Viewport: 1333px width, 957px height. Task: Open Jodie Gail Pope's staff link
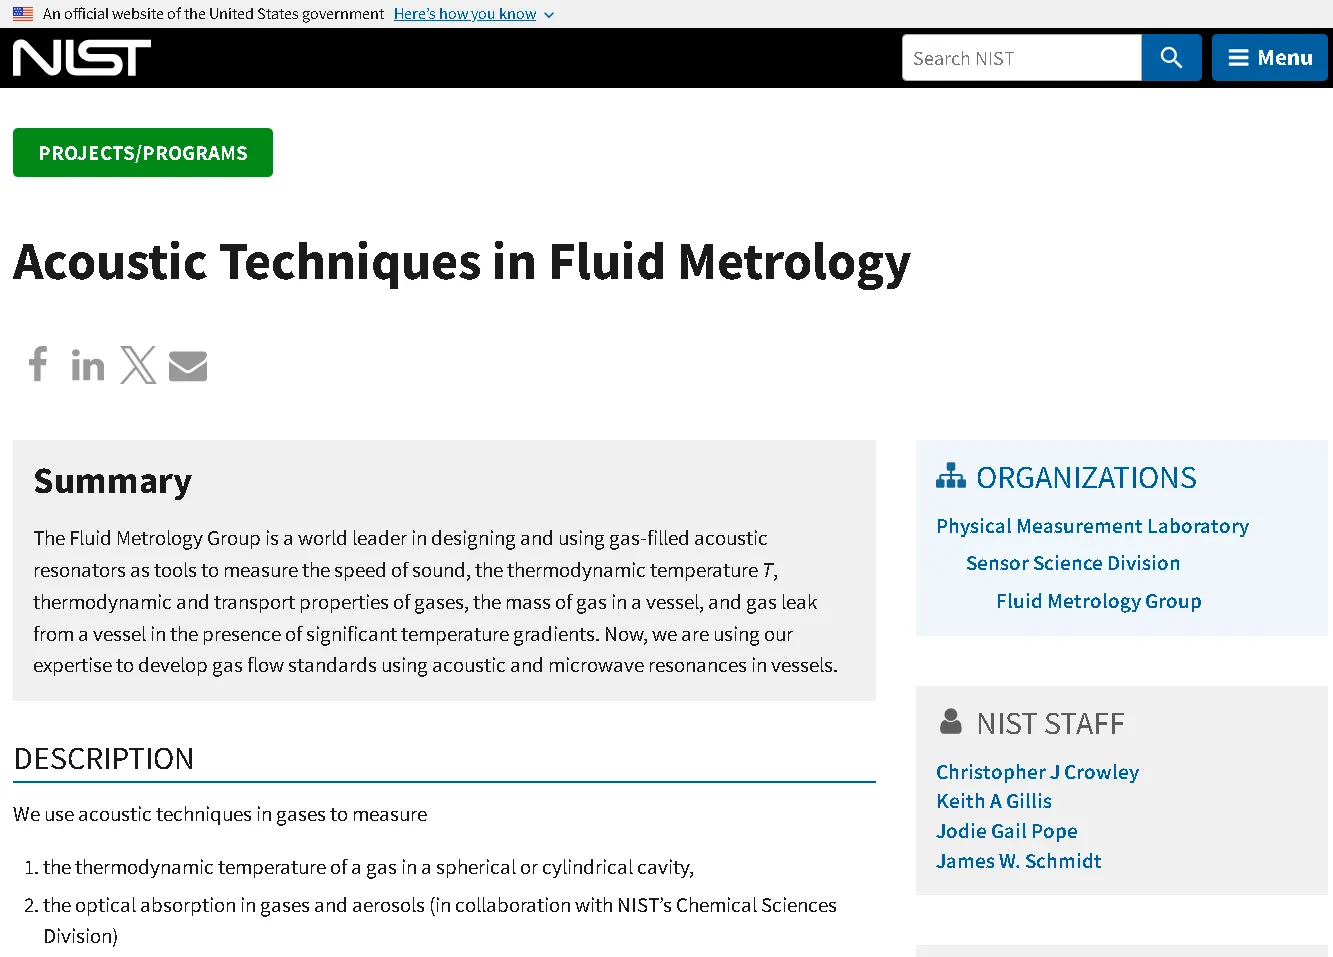(x=1006, y=831)
